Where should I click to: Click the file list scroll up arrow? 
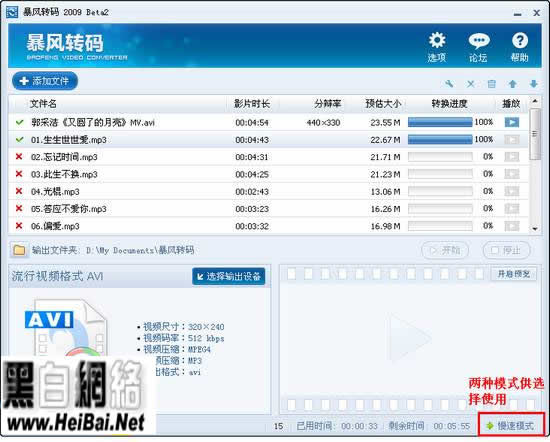pyautogui.click(x=535, y=102)
